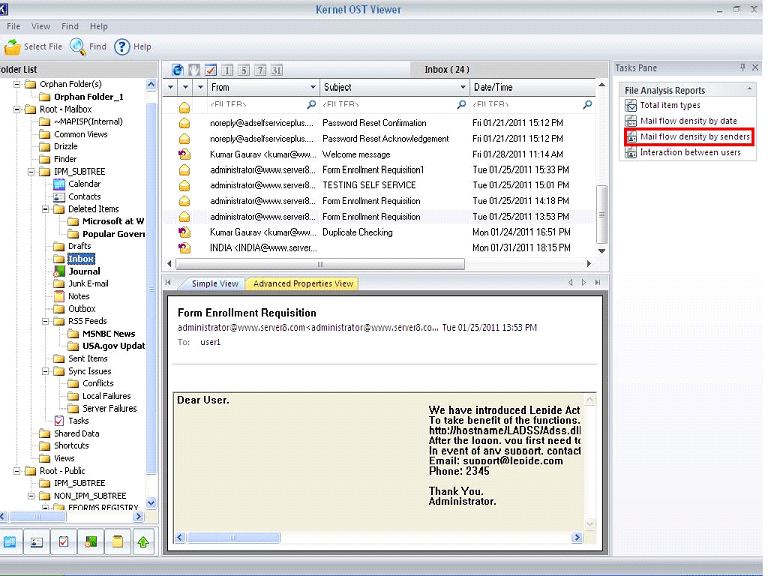The width and height of the screenshot is (768, 576).
Task: Open Total item types report
Action: click(x=670, y=105)
